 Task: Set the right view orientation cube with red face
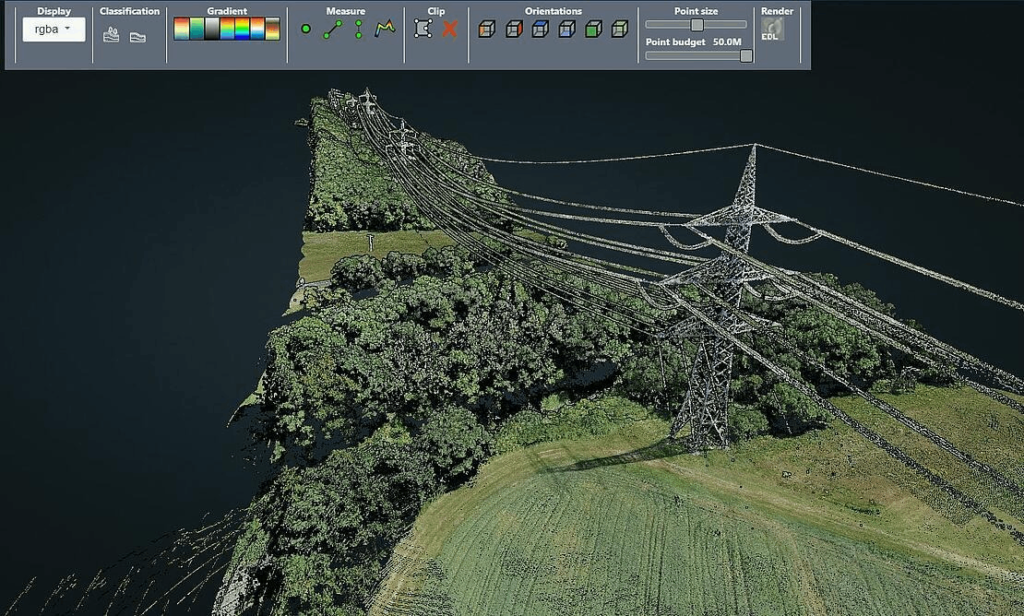(513, 29)
